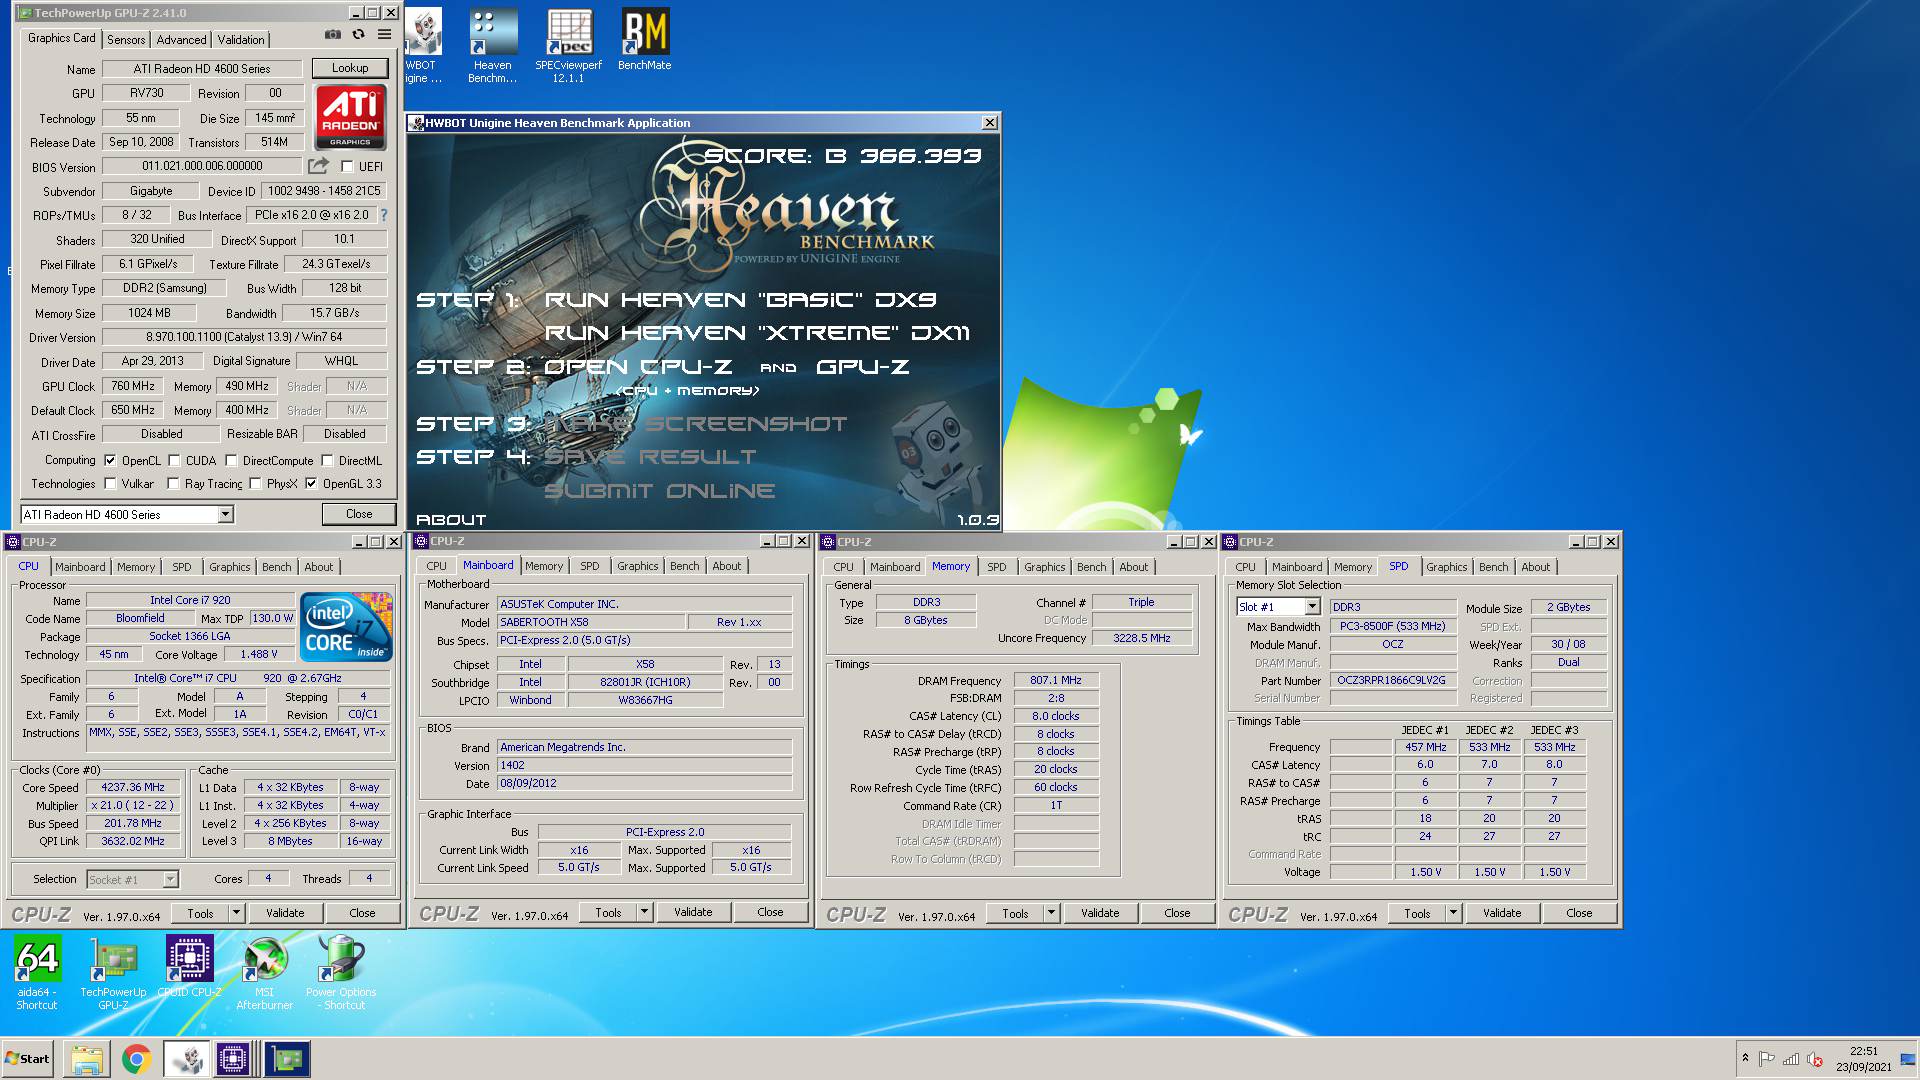
Task: Show hidden system tray icons
Action: 1745,1058
